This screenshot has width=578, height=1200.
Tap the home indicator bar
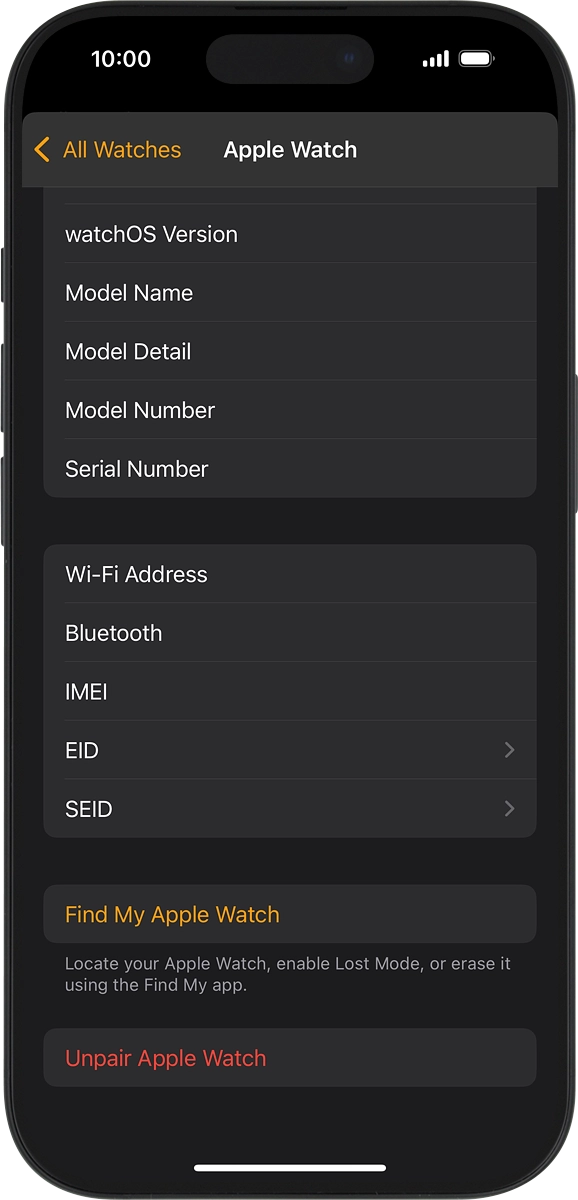coord(290,1168)
